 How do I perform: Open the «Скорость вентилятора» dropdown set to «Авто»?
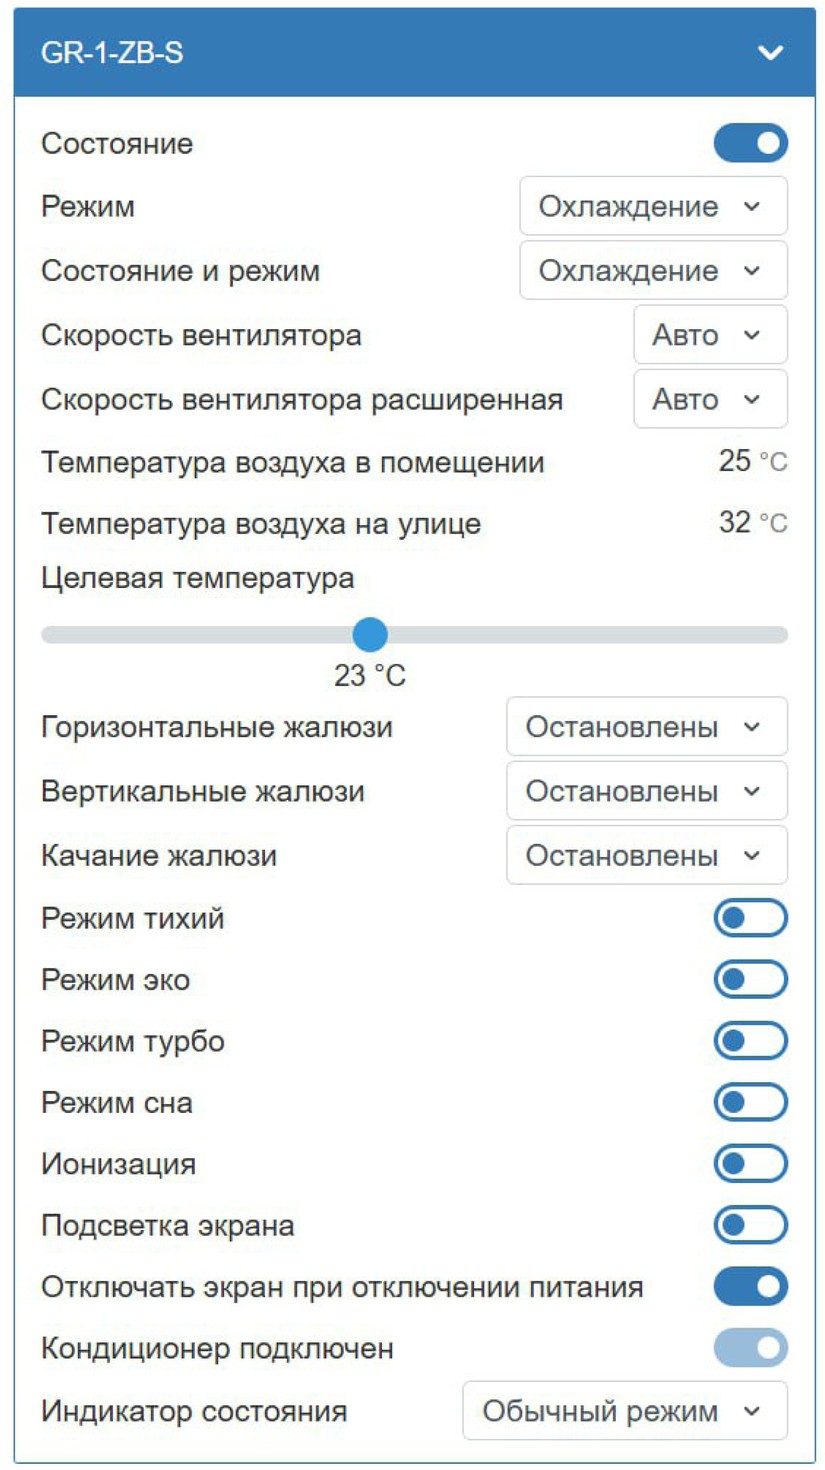710,334
